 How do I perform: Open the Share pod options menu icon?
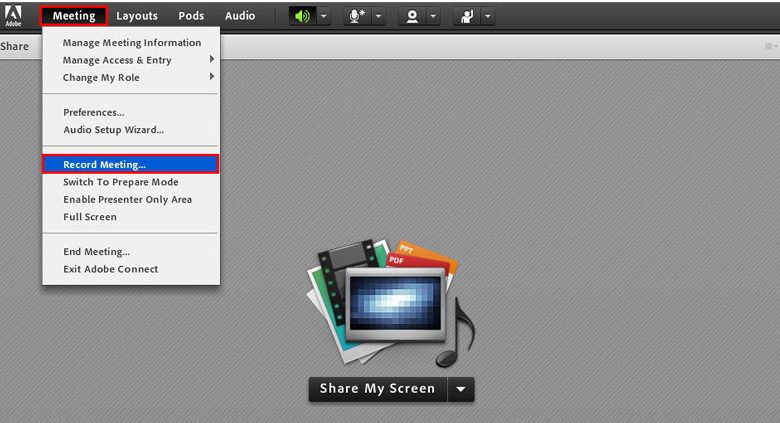(771, 46)
